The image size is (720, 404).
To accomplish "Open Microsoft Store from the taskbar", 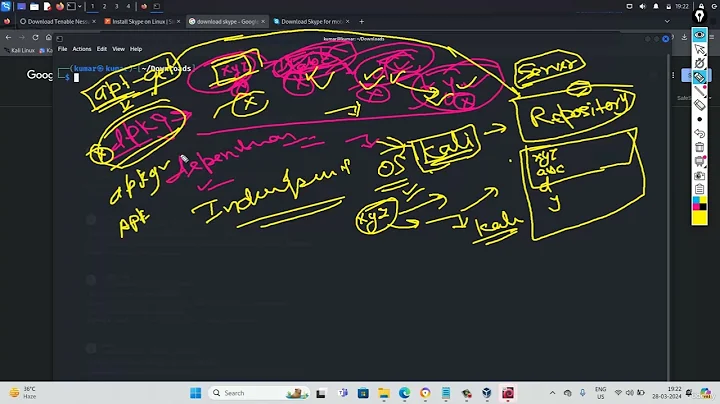I will pyautogui.click(x=363, y=393).
